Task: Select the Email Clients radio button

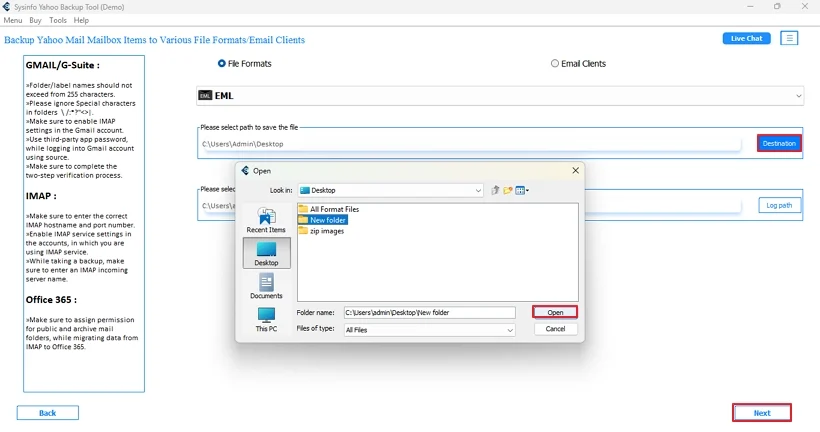Action: 554,63
